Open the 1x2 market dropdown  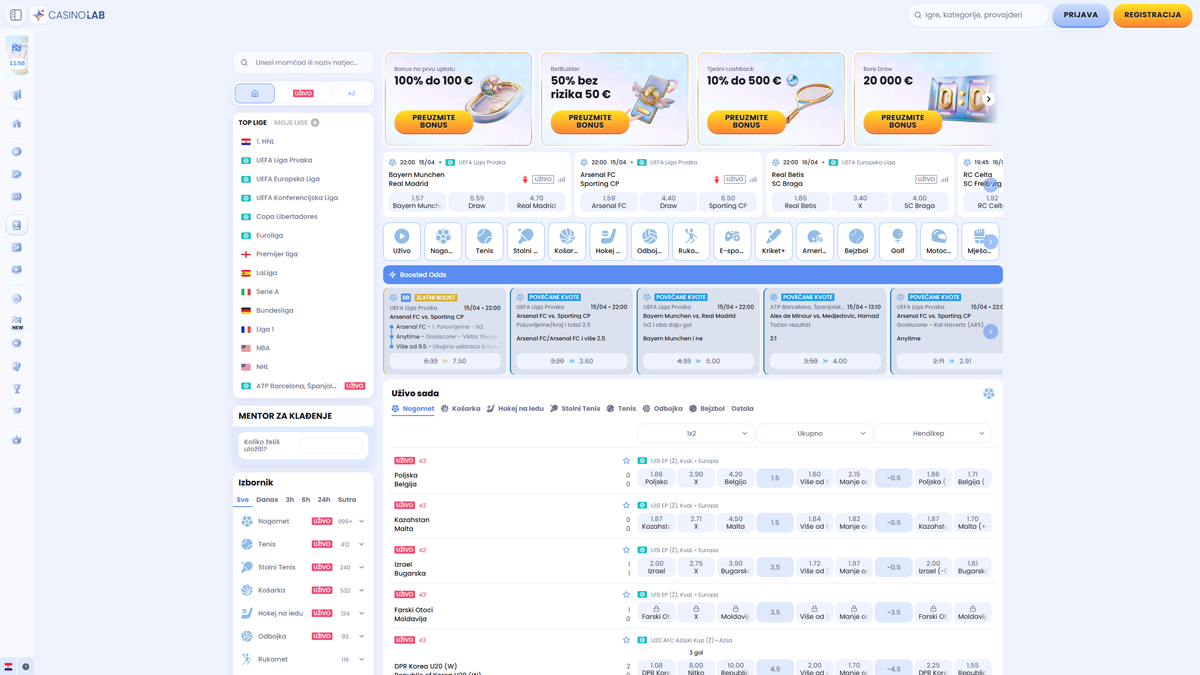tap(696, 433)
